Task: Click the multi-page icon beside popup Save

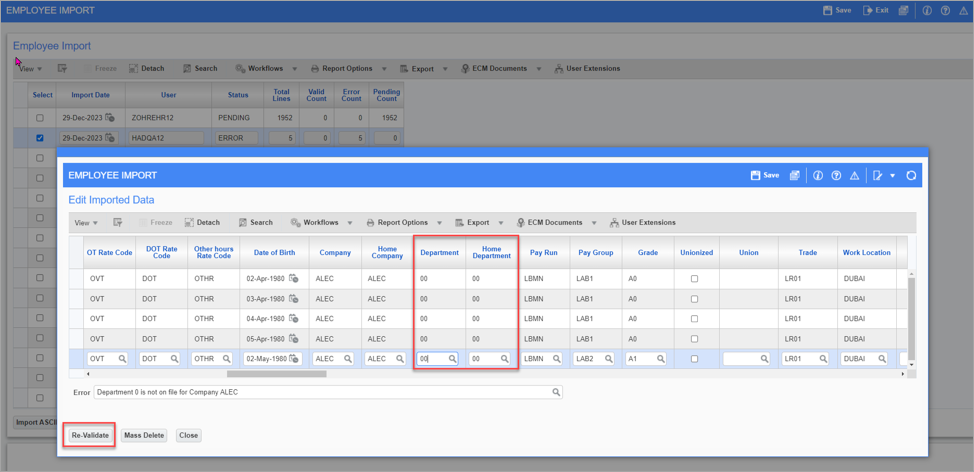Action: (x=794, y=176)
